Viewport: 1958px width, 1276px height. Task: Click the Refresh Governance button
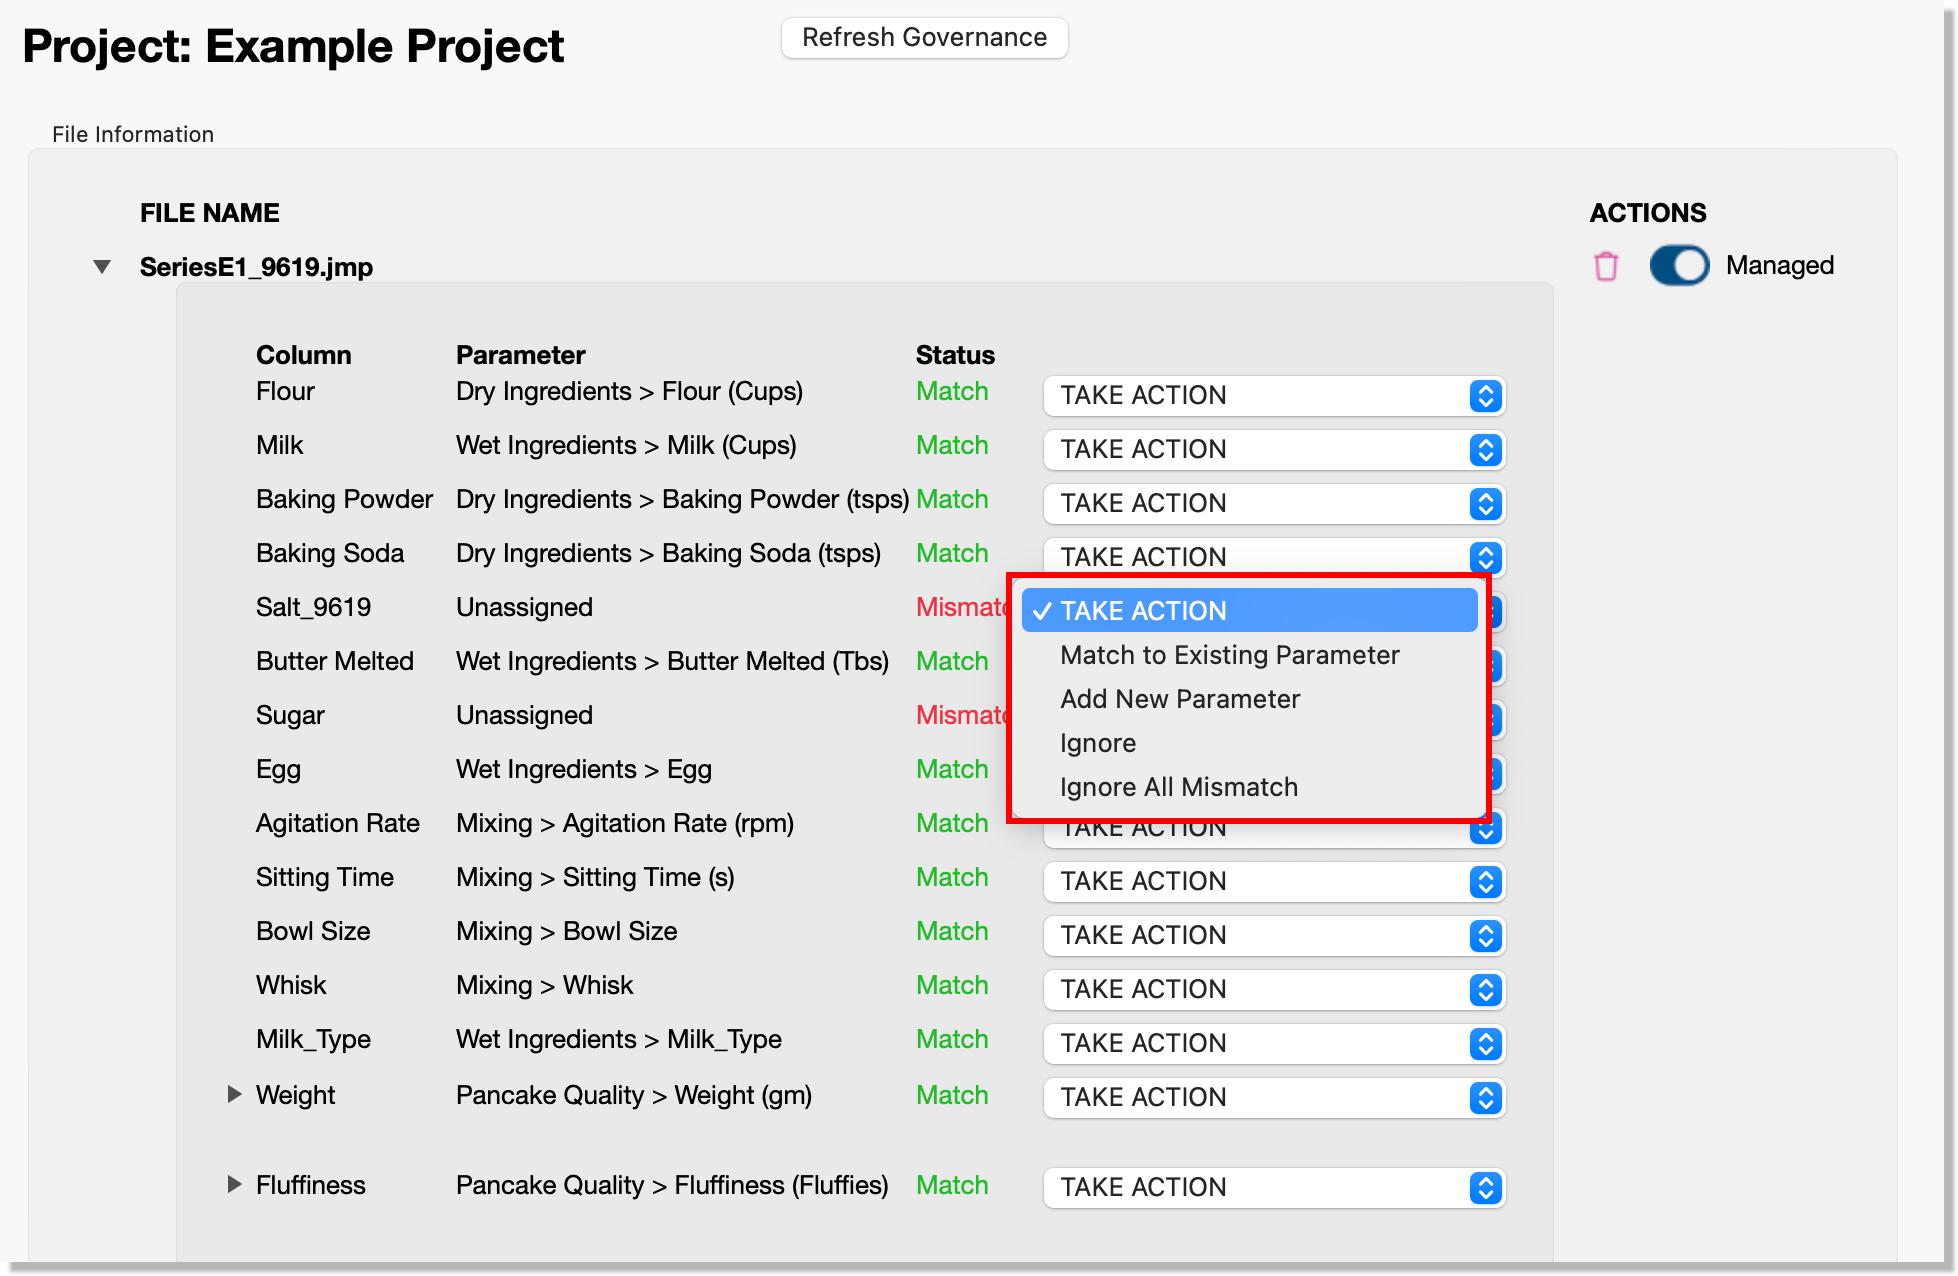click(923, 37)
